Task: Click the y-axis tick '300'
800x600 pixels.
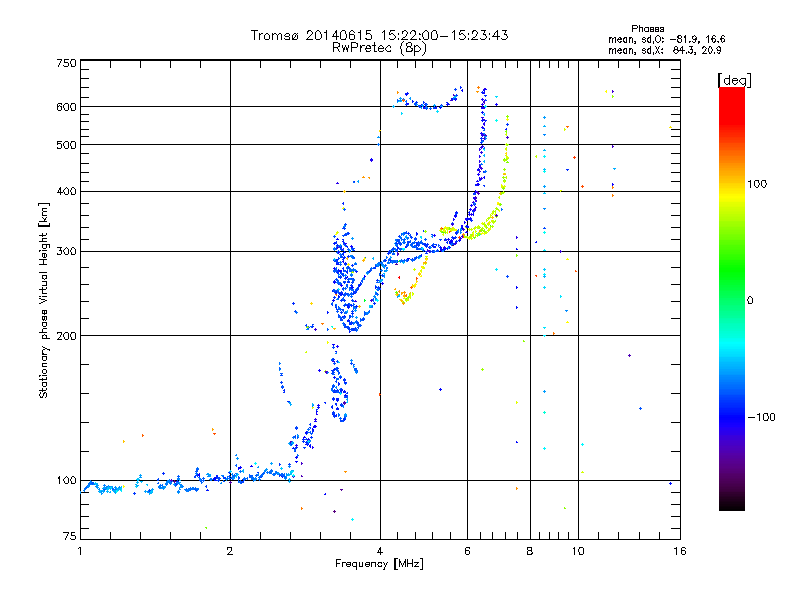Action: point(67,252)
